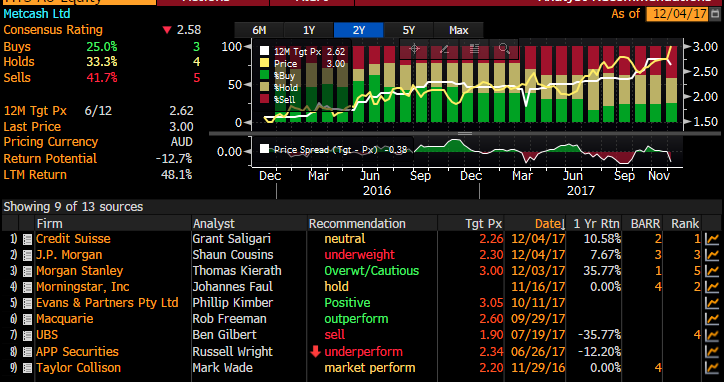
Task: Select analyst Grant Saligari
Action: click(x=232, y=239)
